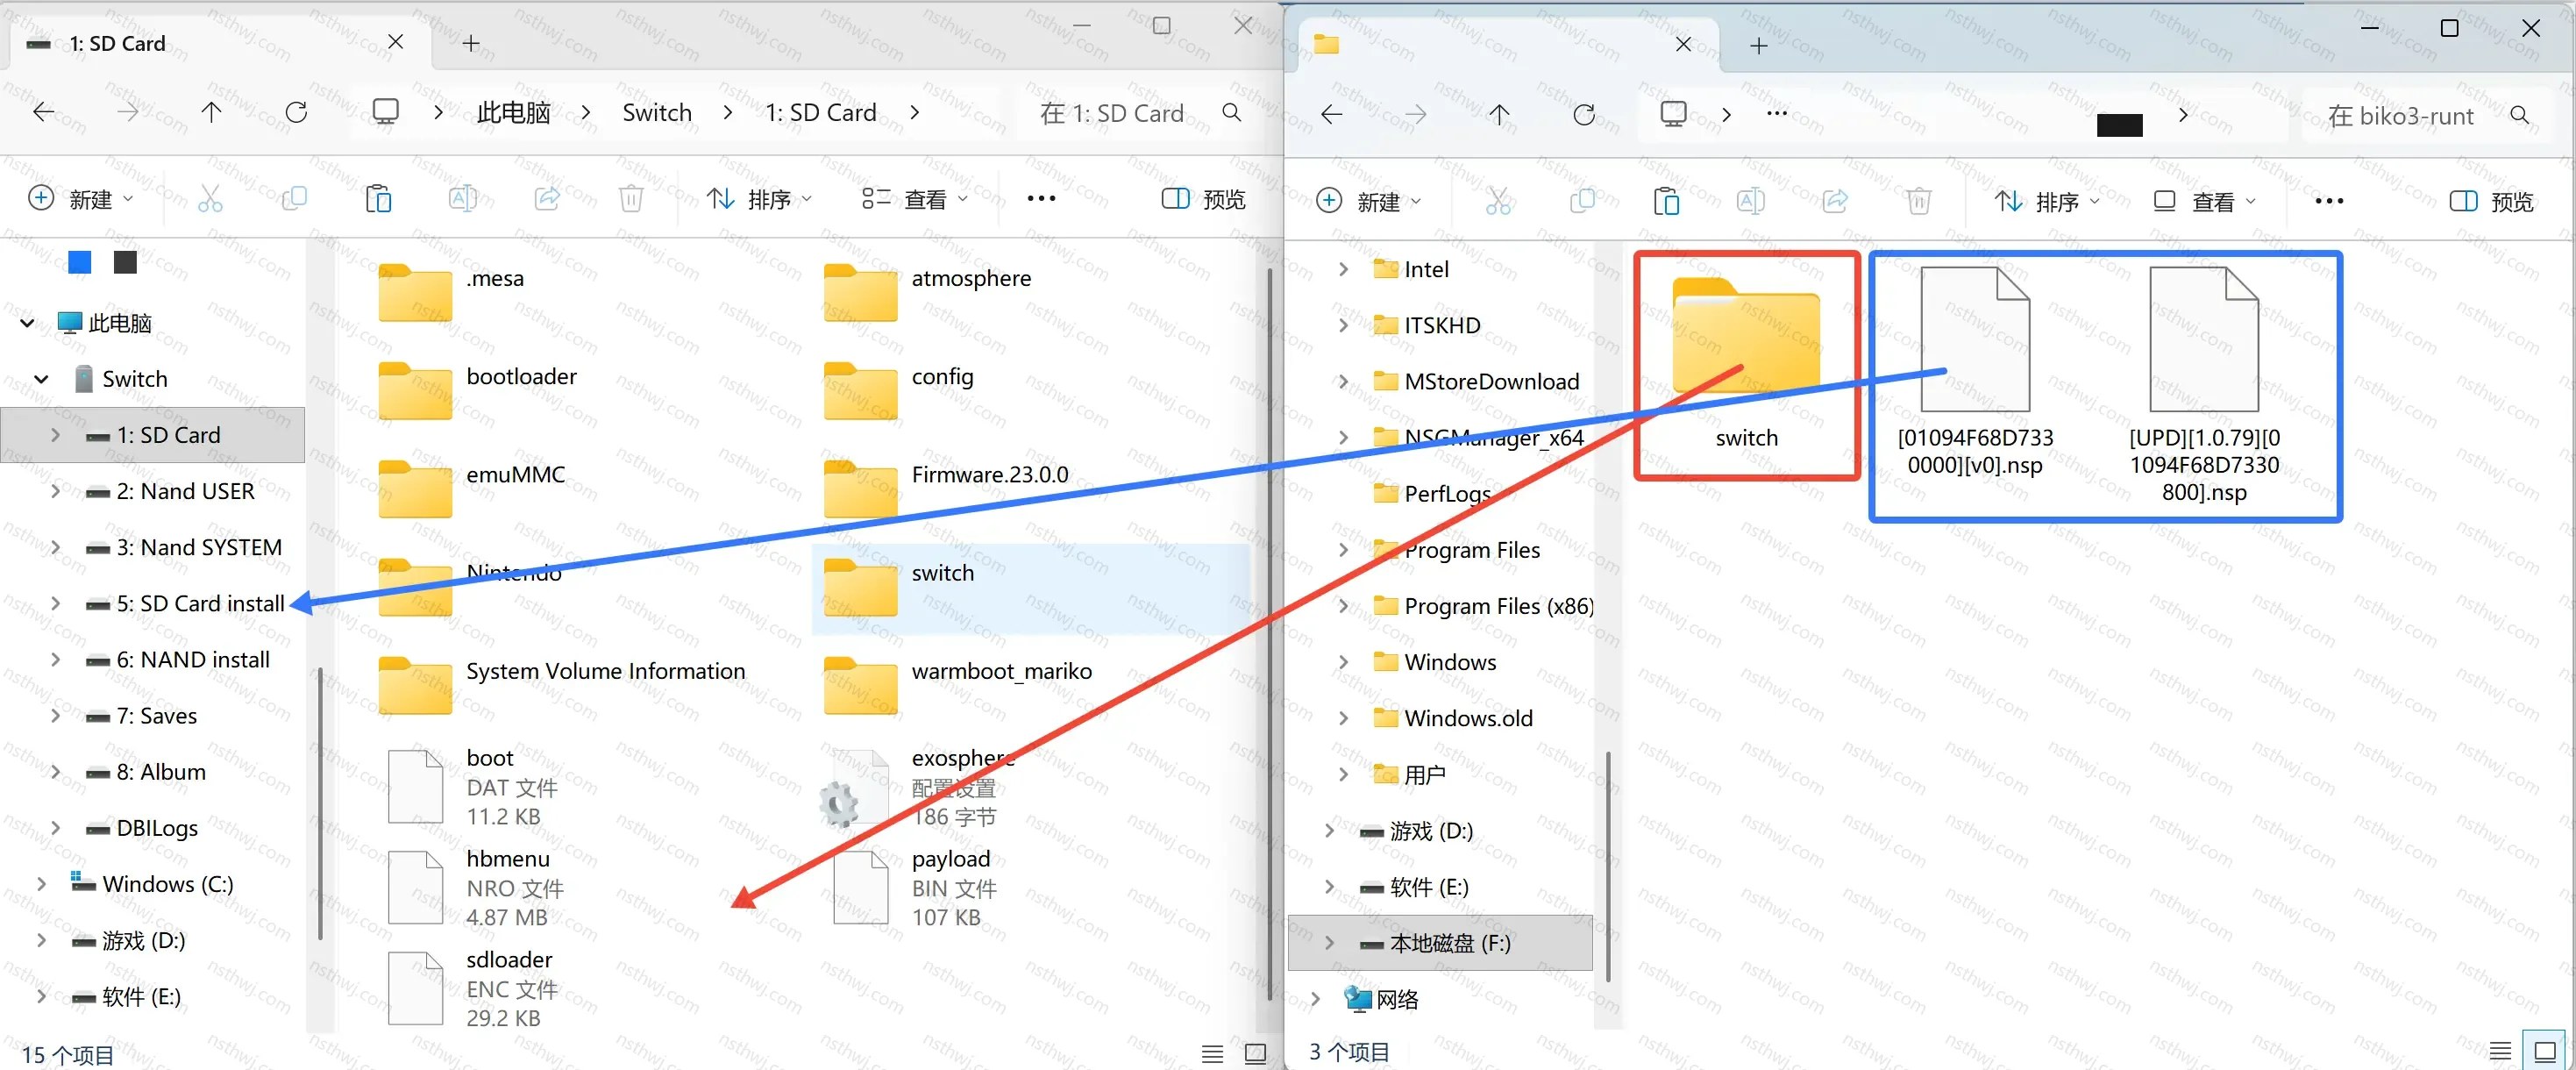Click the dark square above 此电脑

click(x=125, y=262)
